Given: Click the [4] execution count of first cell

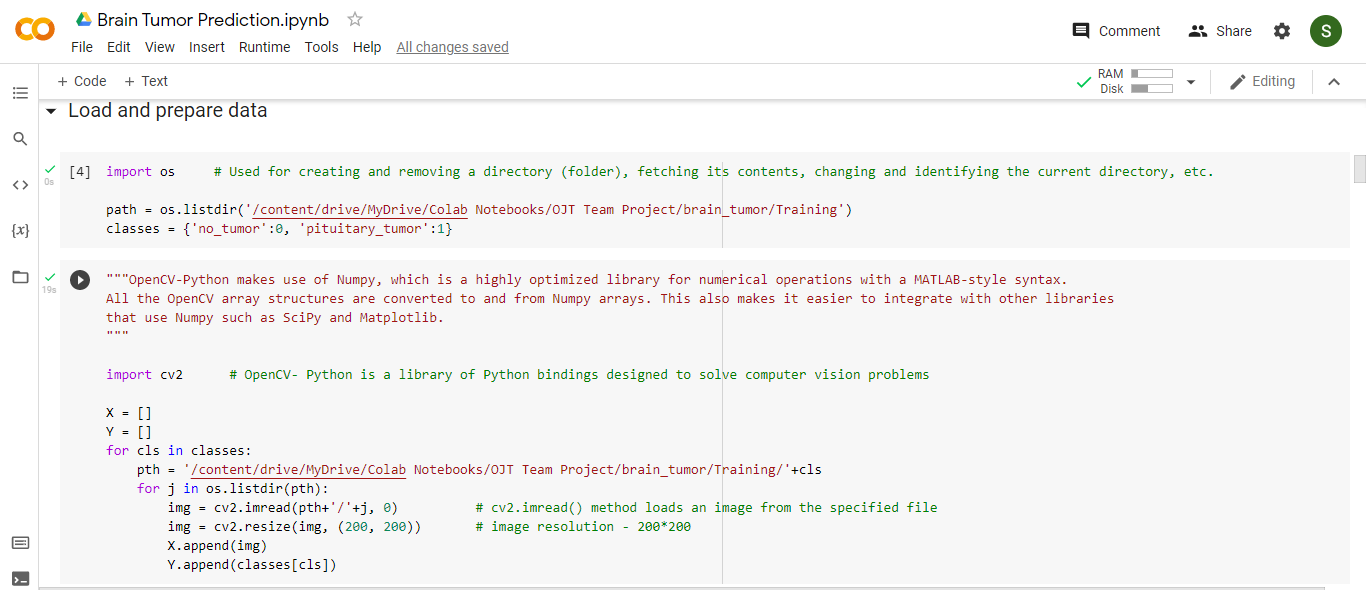Looking at the screenshot, I should pyautogui.click(x=80, y=171).
